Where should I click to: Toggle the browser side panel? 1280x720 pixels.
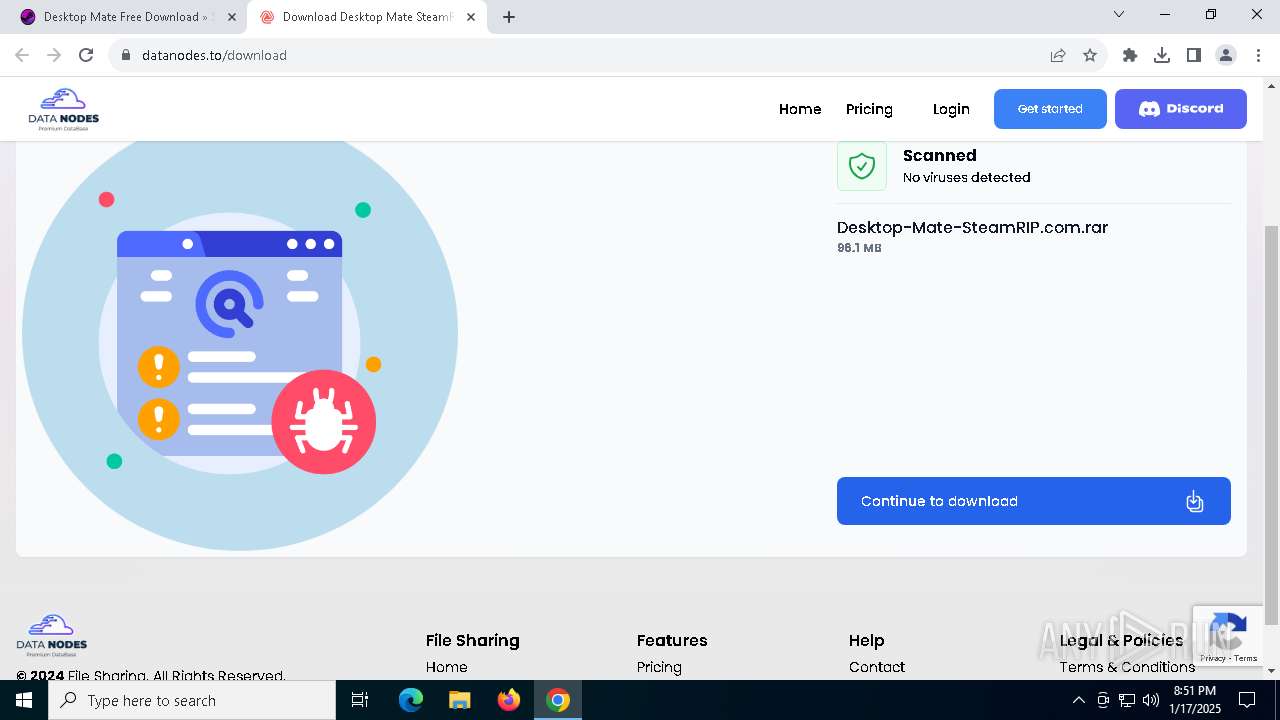[1194, 55]
